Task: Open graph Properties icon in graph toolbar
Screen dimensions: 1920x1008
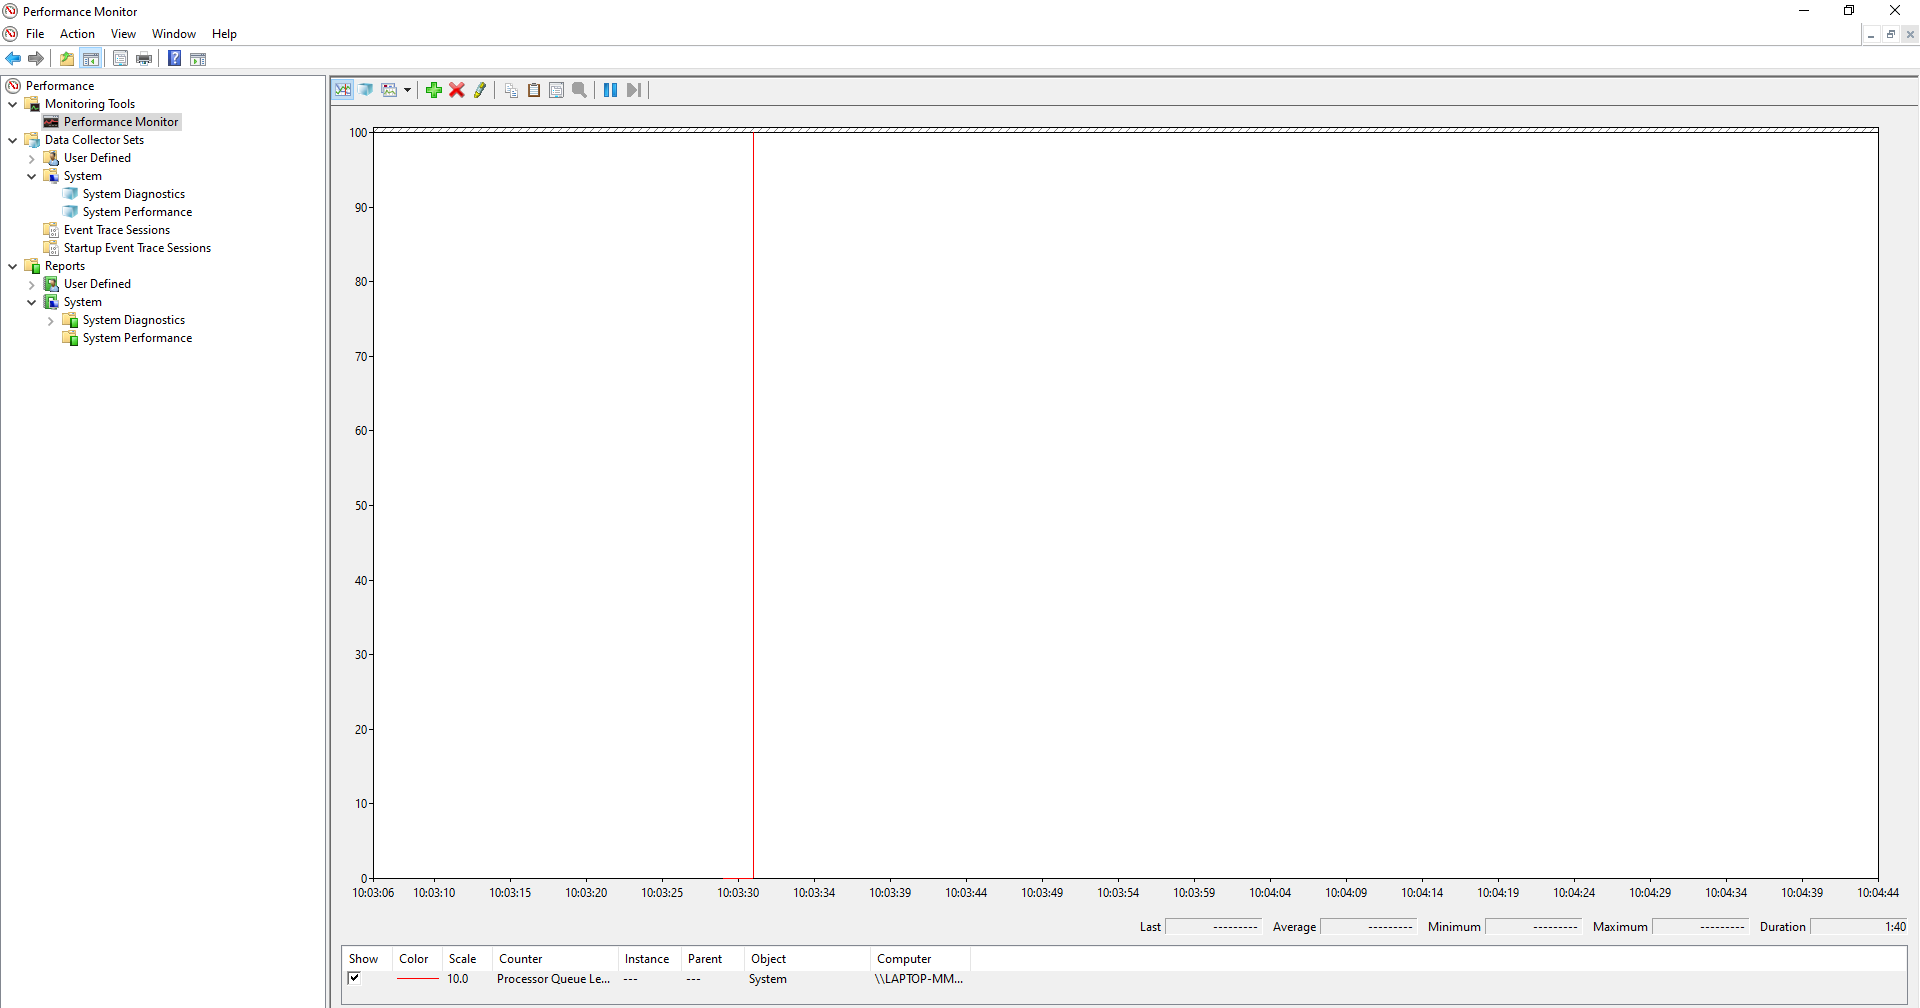Action: pyautogui.click(x=557, y=90)
